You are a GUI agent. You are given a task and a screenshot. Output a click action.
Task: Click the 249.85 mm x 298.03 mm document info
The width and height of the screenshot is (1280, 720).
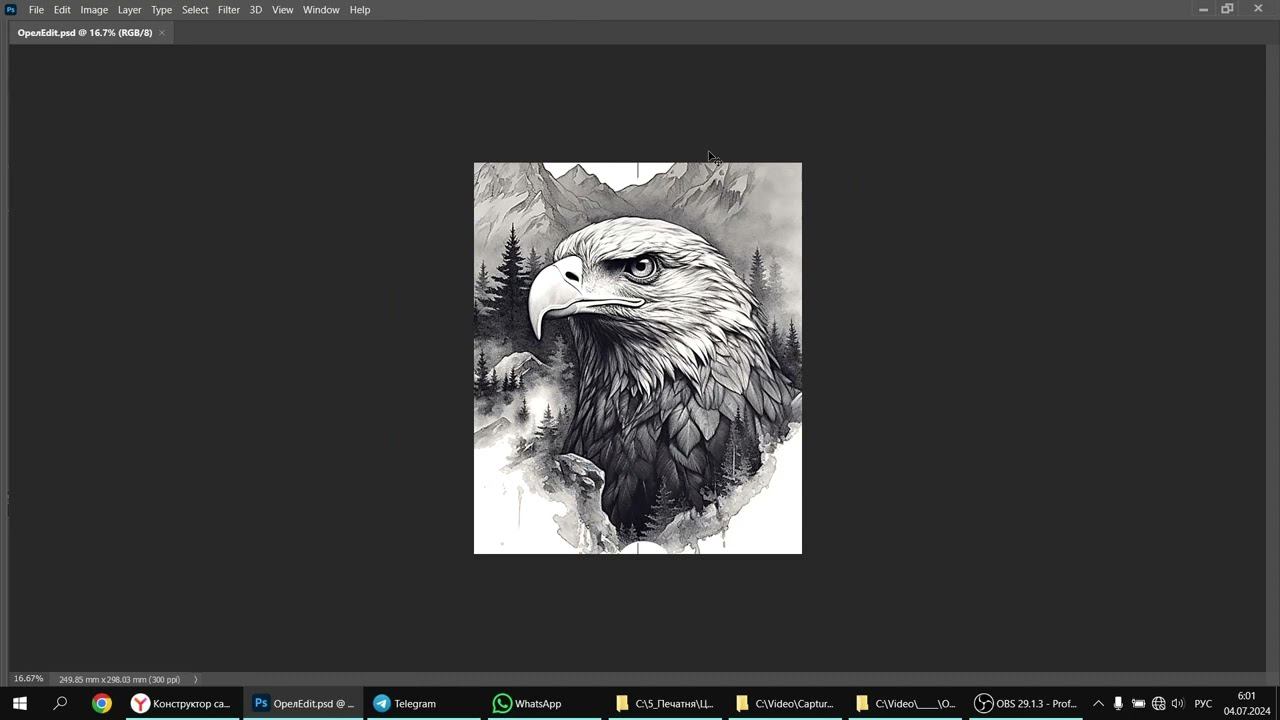[119, 680]
